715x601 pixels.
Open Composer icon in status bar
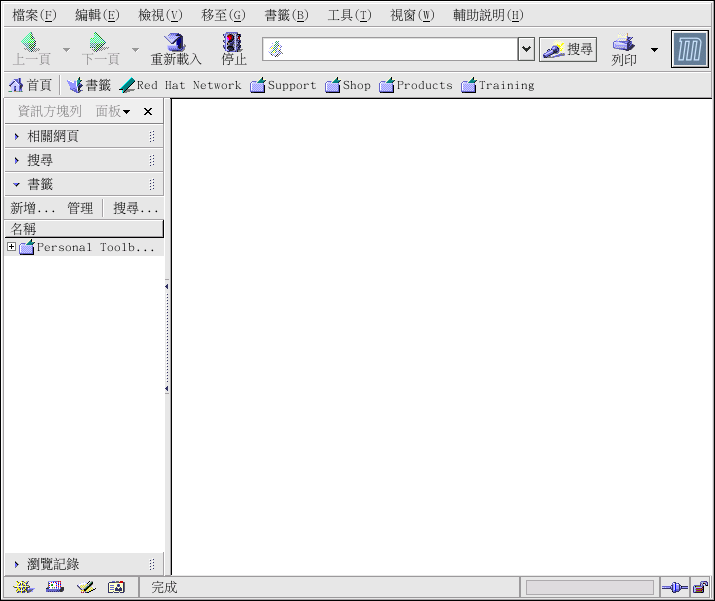pos(86,587)
